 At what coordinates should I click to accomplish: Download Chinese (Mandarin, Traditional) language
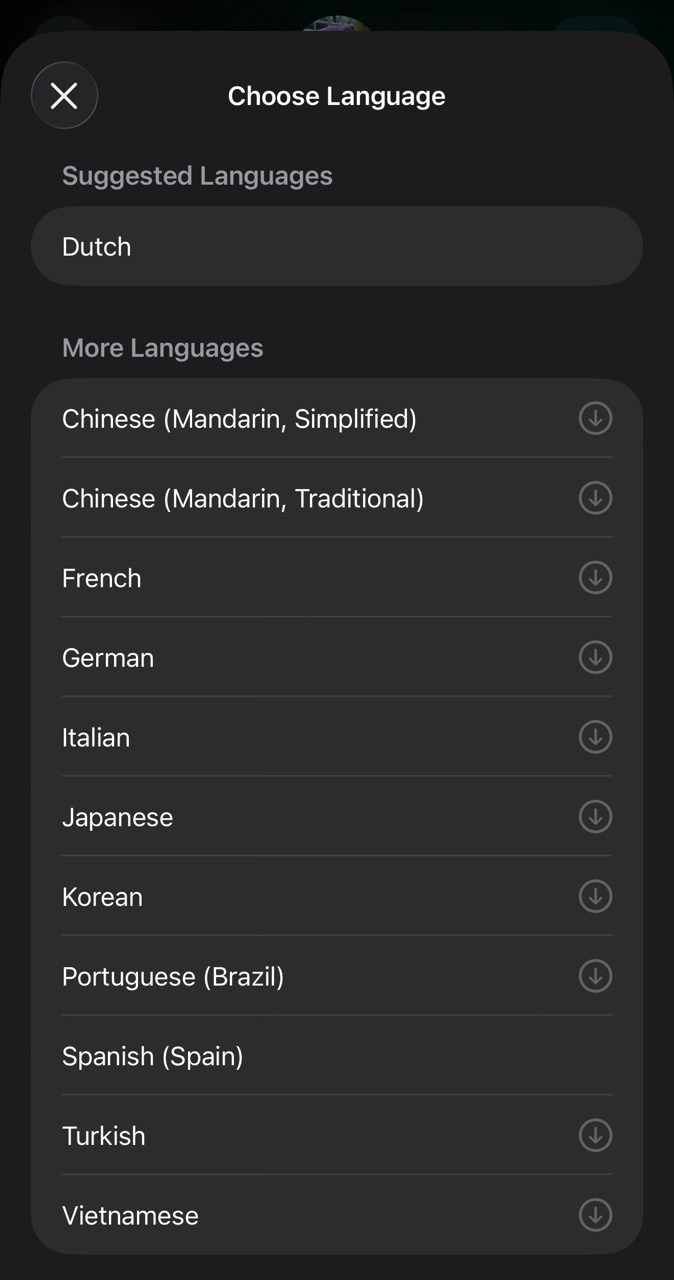[595, 498]
